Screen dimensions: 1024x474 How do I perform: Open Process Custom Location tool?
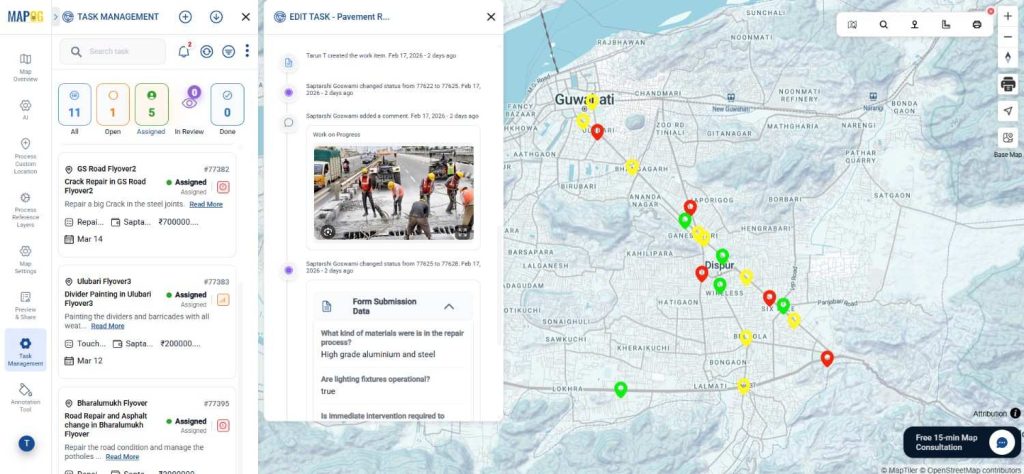tap(25, 156)
